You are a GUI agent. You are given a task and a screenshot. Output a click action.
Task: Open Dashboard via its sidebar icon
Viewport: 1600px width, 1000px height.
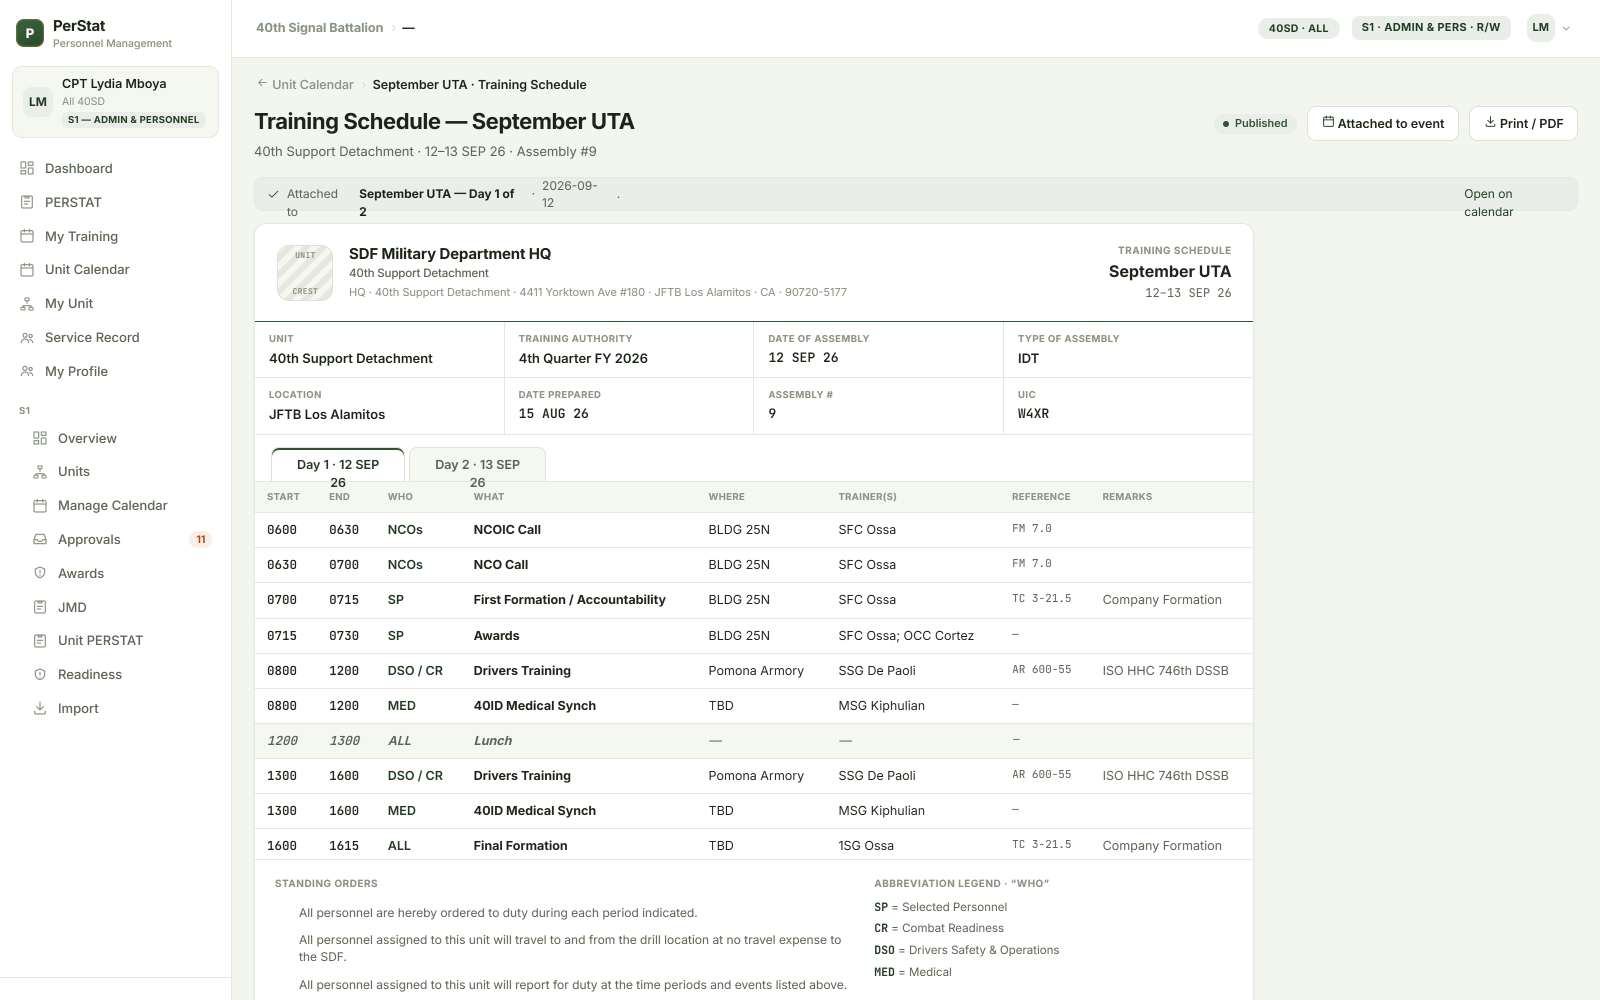pyautogui.click(x=27, y=168)
